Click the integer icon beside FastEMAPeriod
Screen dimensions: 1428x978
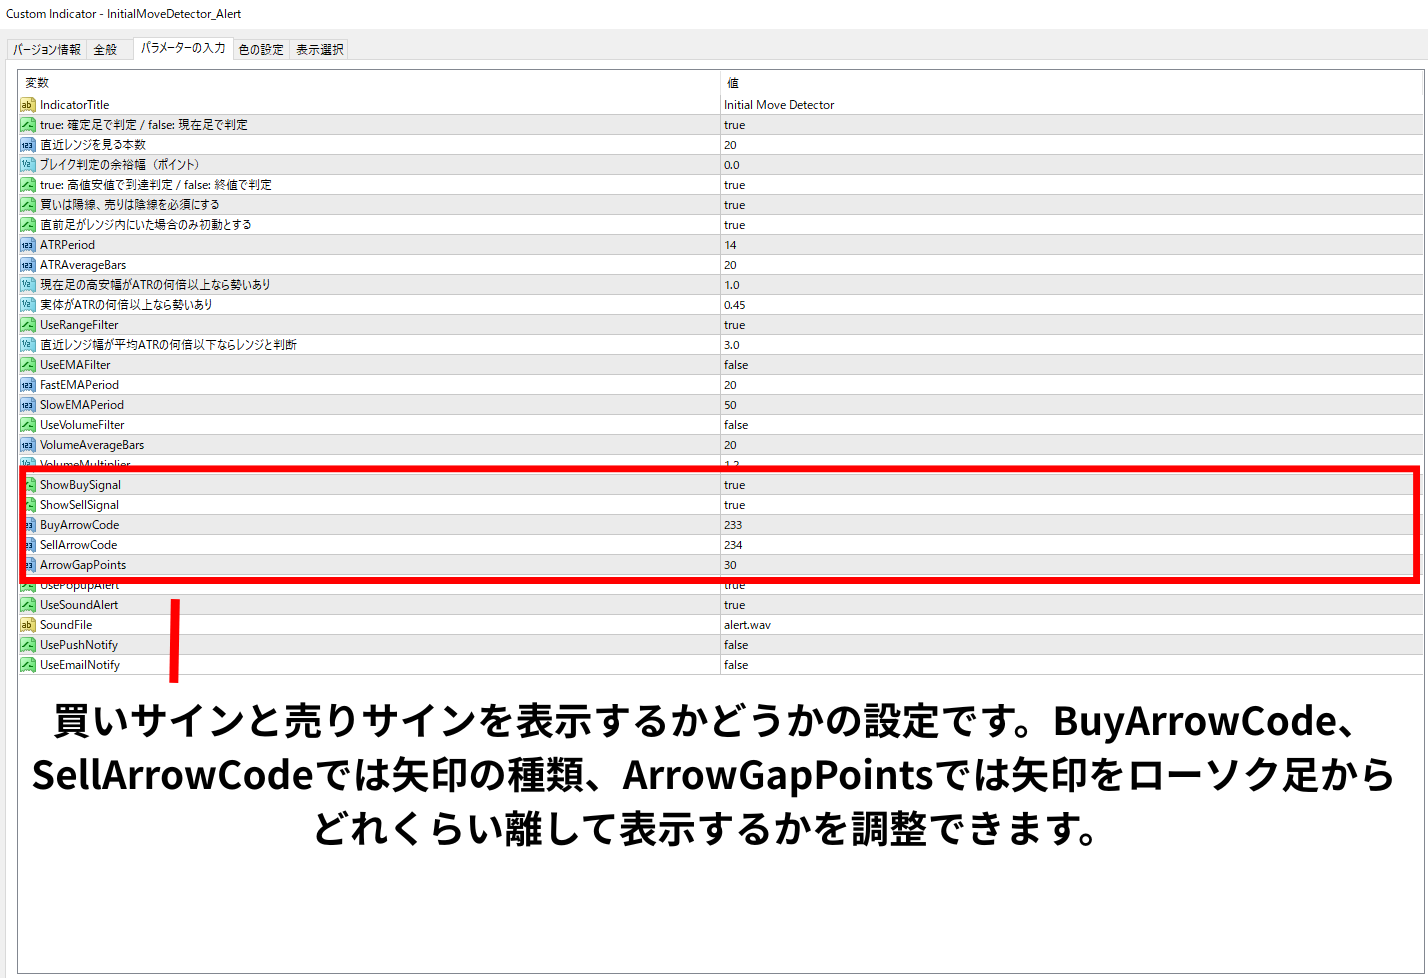point(28,385)
